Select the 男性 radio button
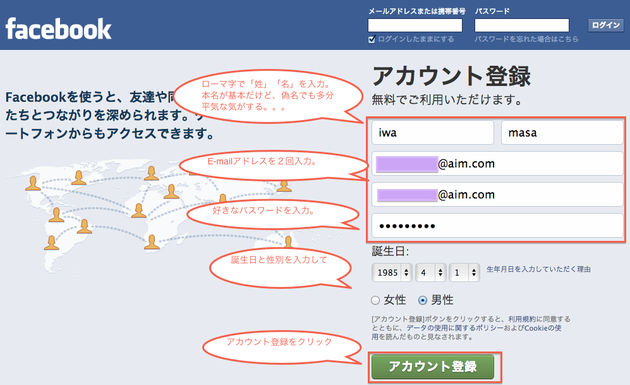The image size is (630, 385). pyautogui.click(x=422, y=300)
